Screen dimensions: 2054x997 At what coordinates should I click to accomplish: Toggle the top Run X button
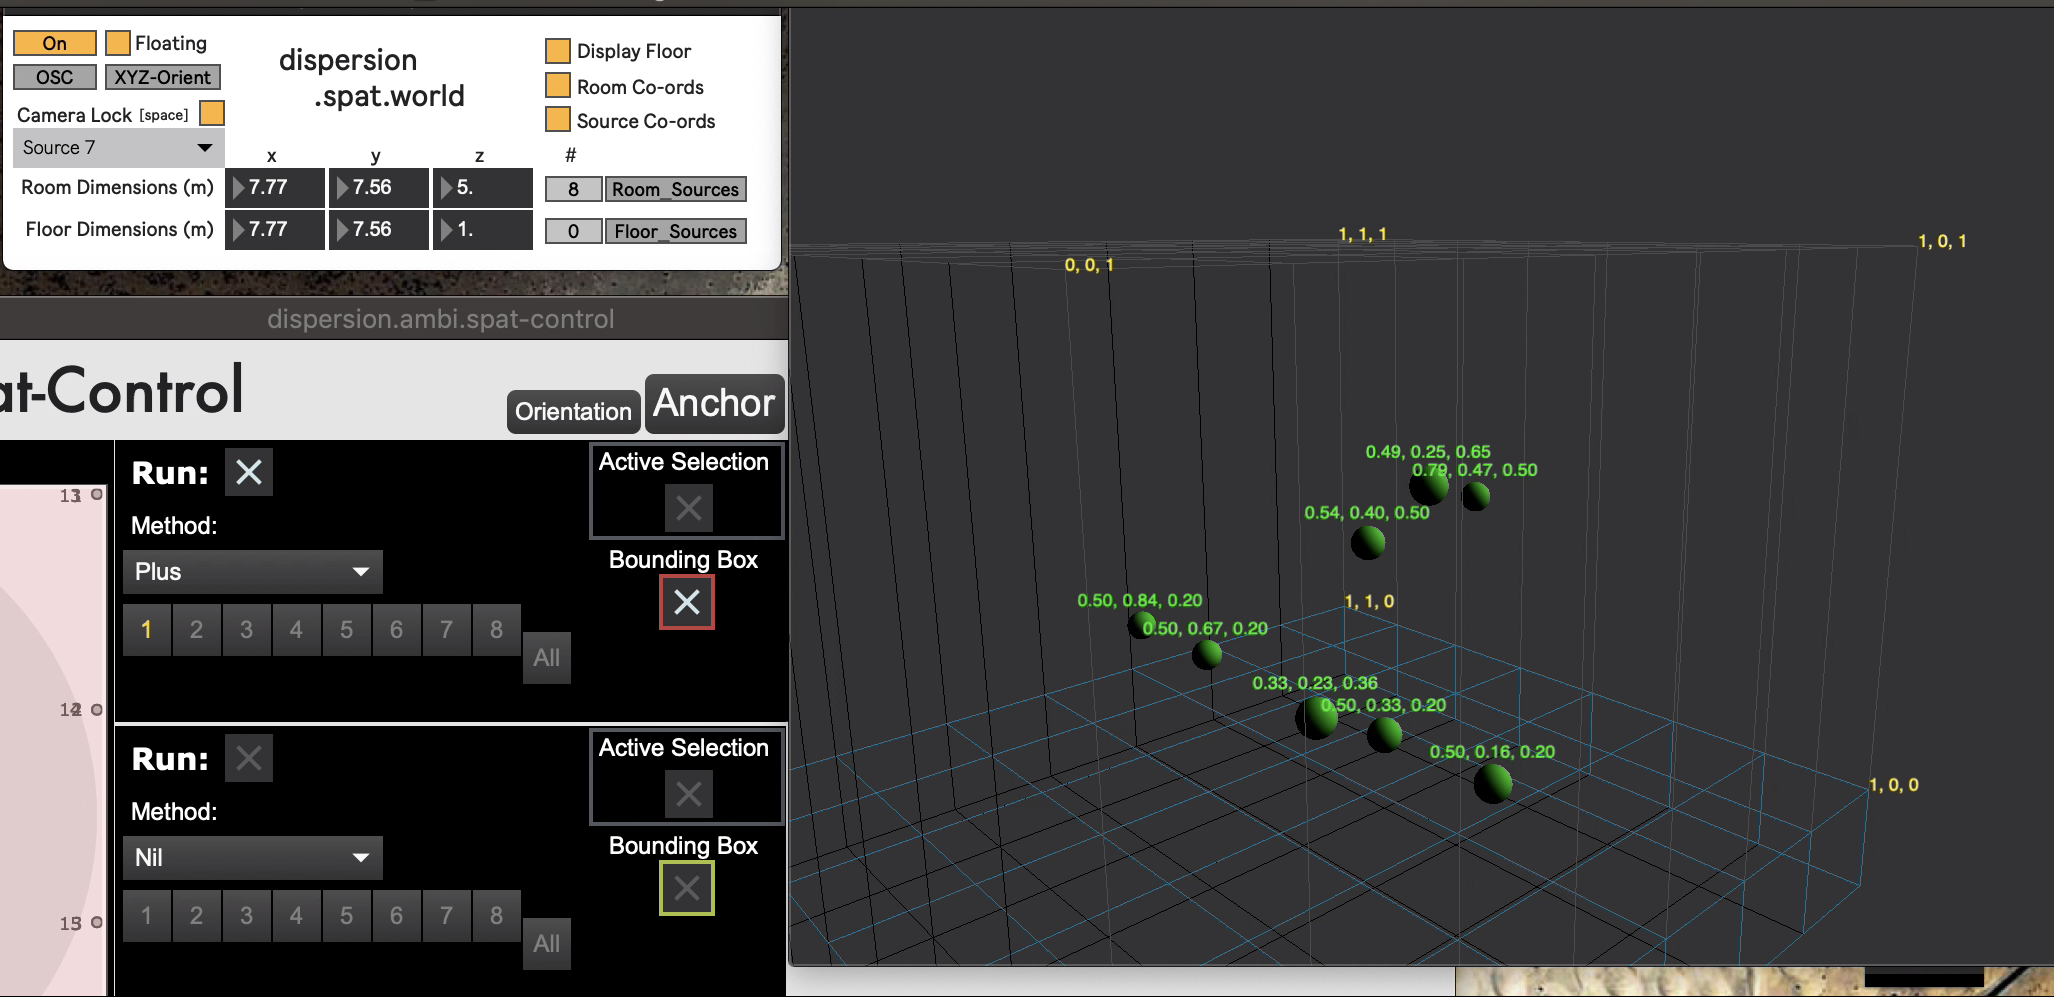click(x=248, y=472)
